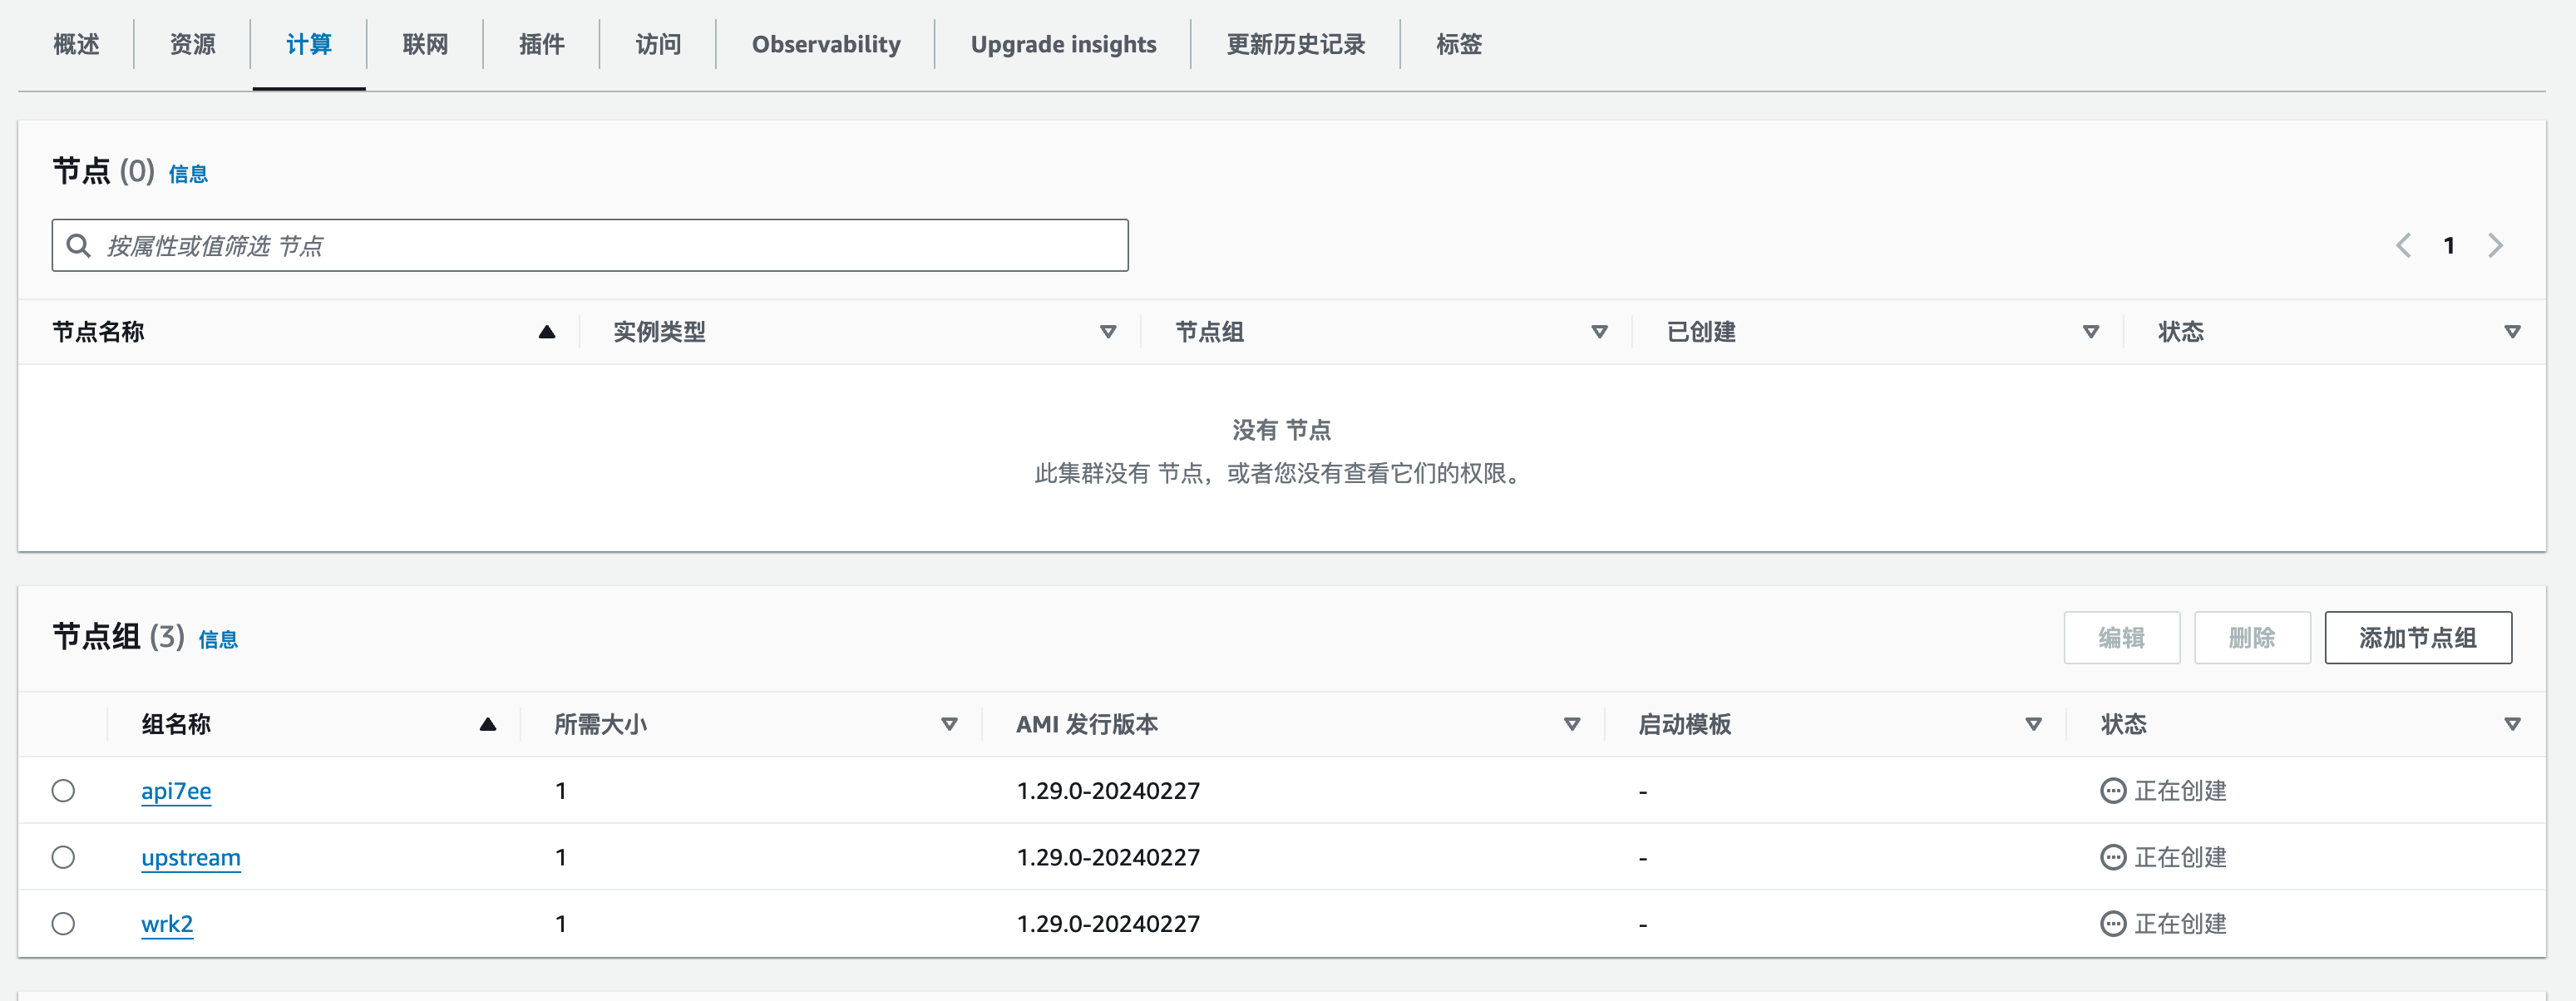This screenshot has width=2576, height=1001.
Task: Sort nodes by 已创建 column arrow
Action: click(x=2090, y=332)
